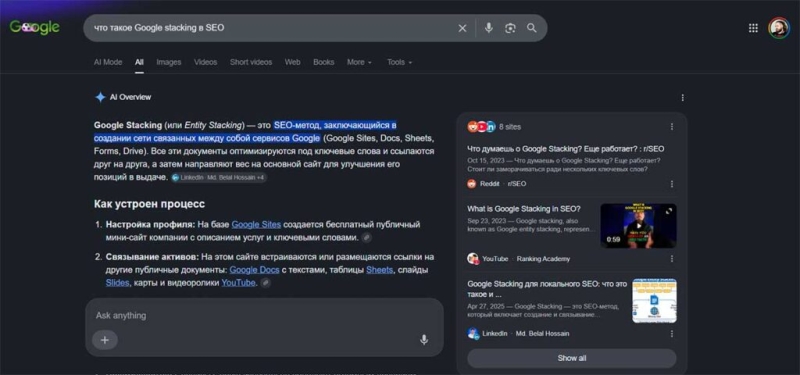Click LinkedIn Md. Belal Hossain +4 source chip
The image size is (800, 375).
[219, 178]
